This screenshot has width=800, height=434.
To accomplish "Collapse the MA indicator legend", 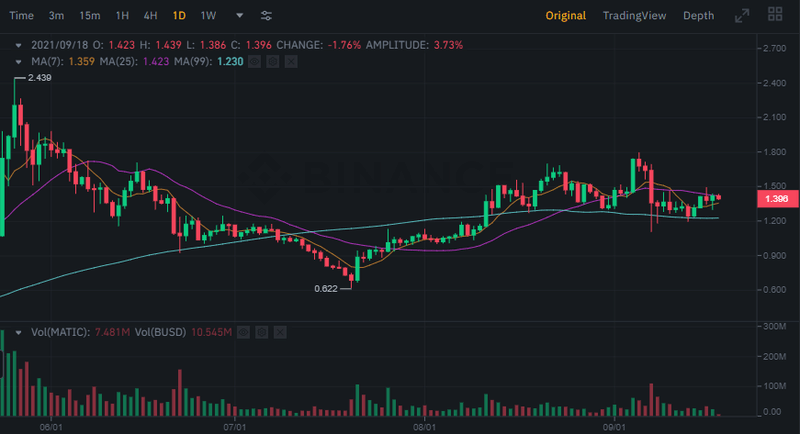I will (20, 62).
